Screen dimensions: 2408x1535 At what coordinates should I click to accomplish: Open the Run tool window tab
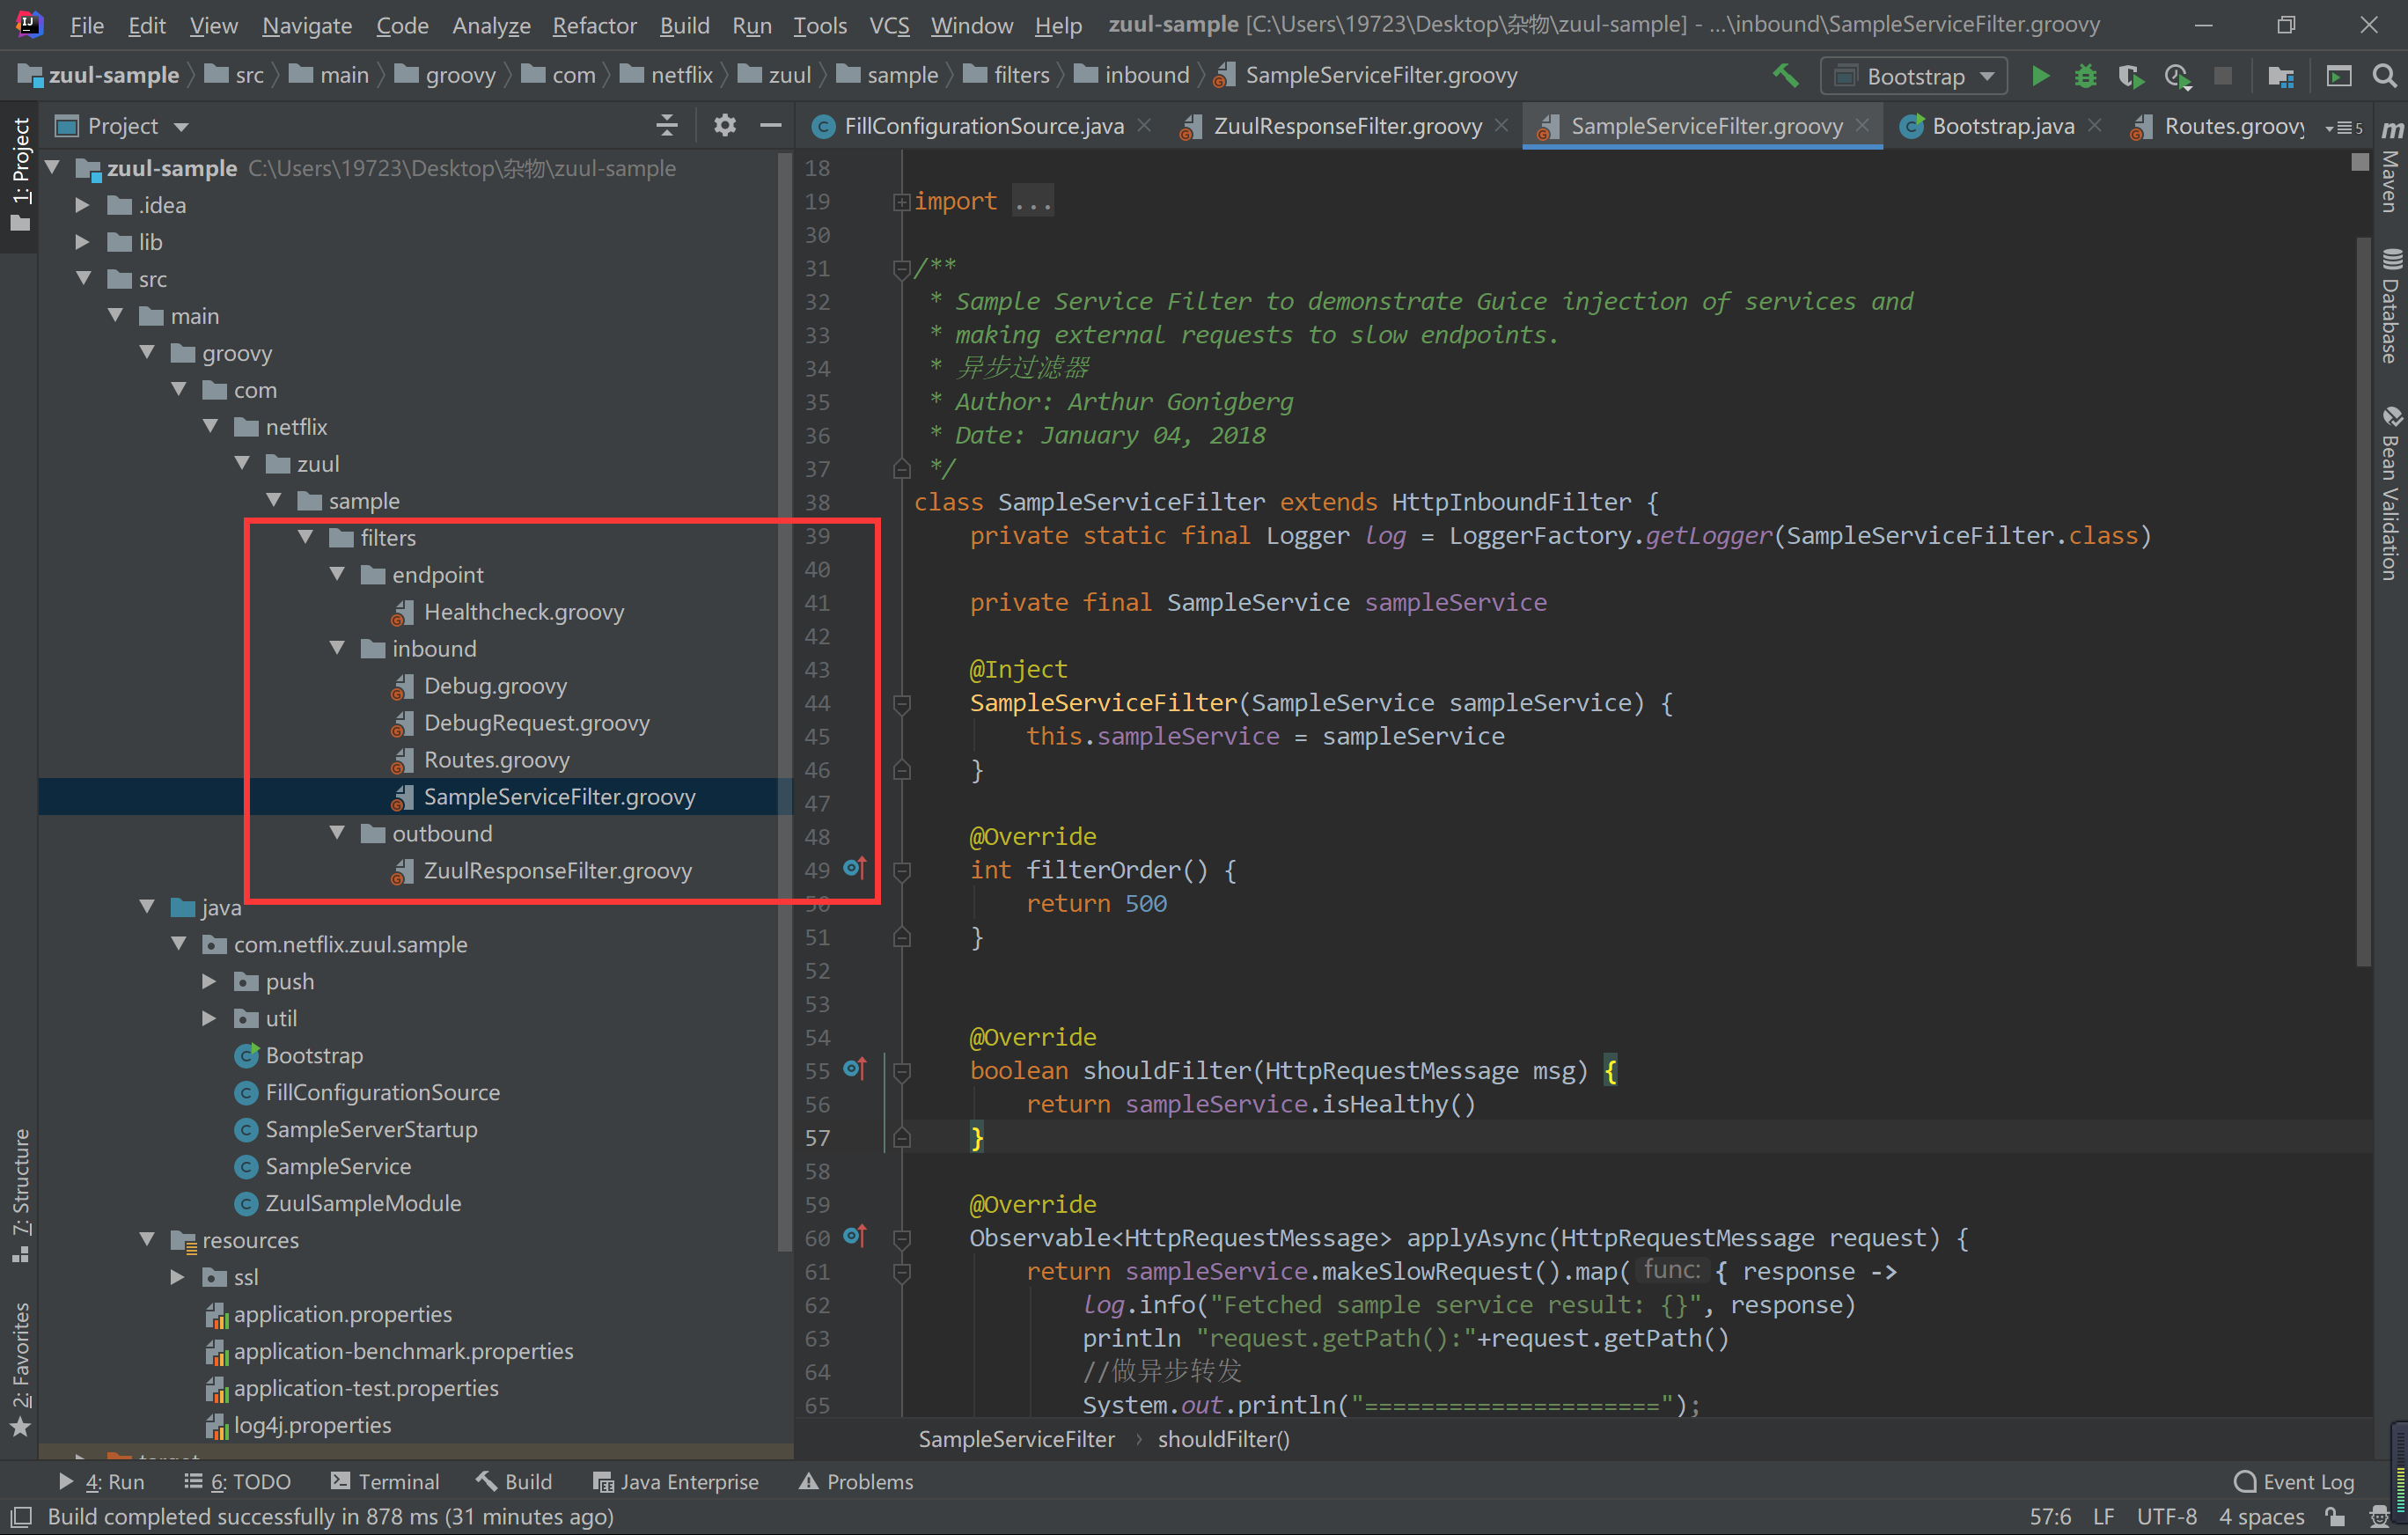coord(101,1481)
